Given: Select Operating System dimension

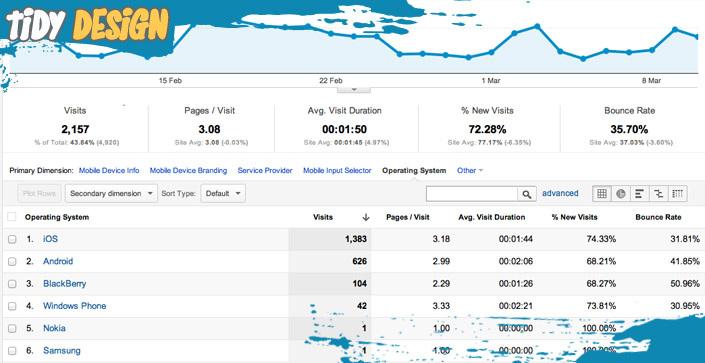Looking at the screenshot, I should pos(414,171).
